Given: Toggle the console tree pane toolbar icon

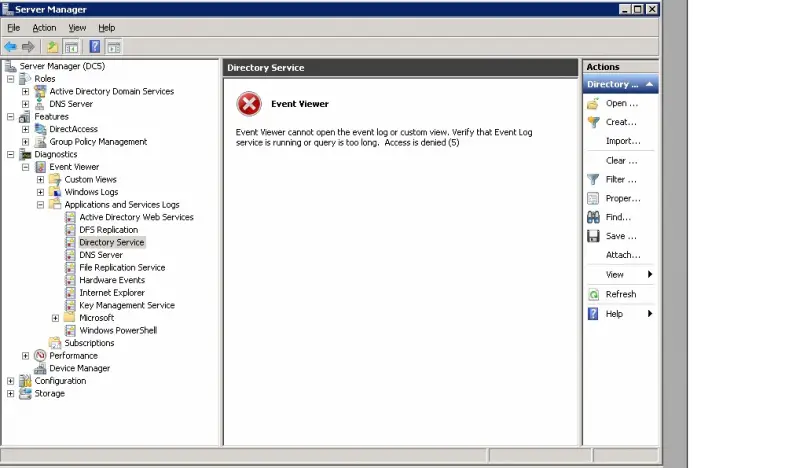Looking at the screenshot, I should click(x=71, y=47).
